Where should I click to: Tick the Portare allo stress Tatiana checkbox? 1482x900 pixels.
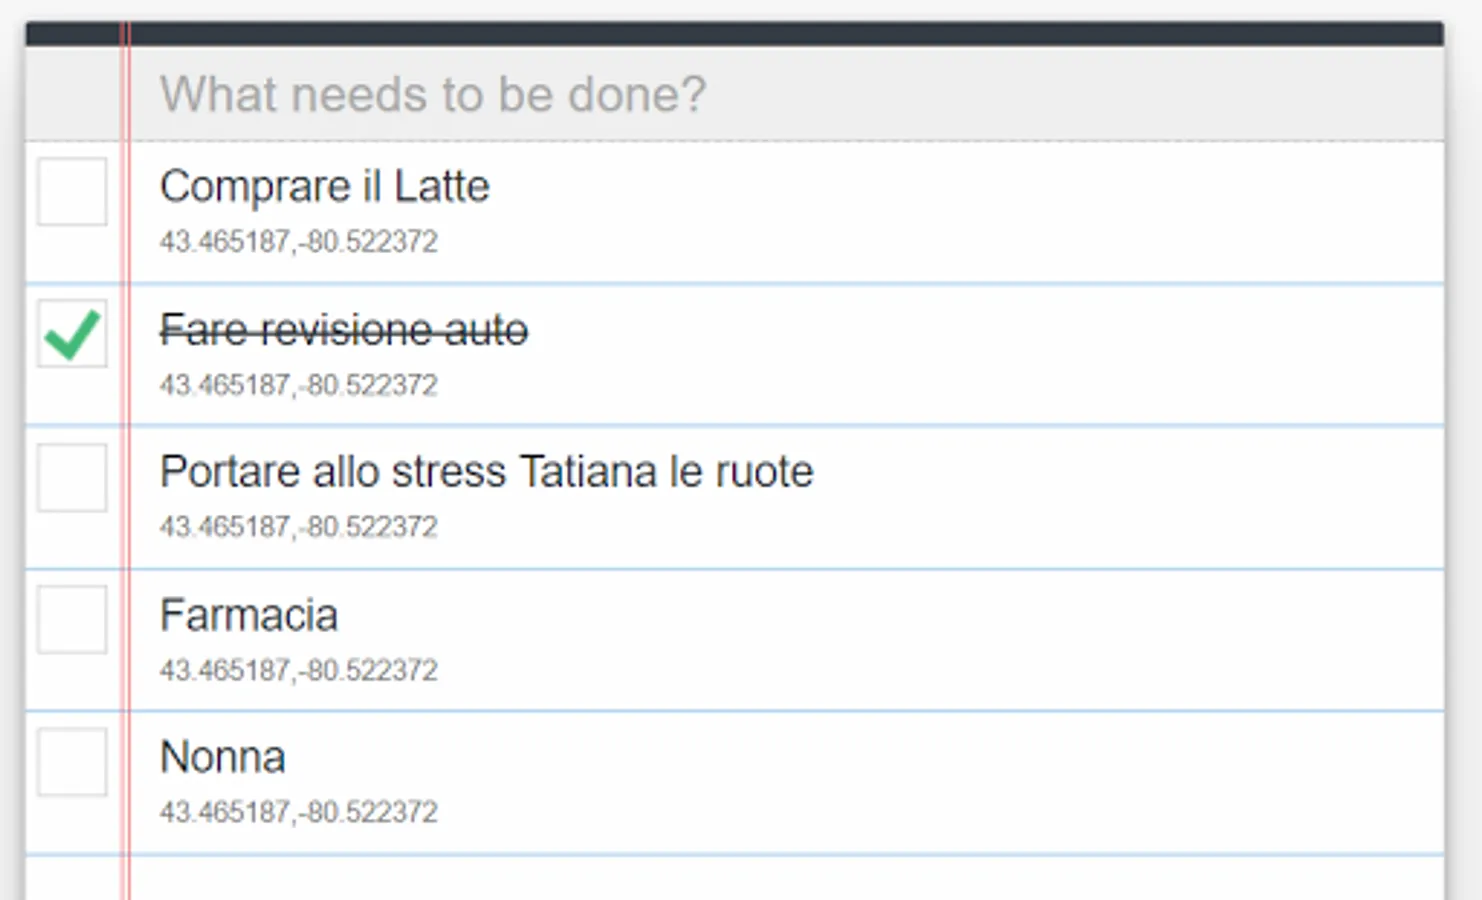point(72,478)
